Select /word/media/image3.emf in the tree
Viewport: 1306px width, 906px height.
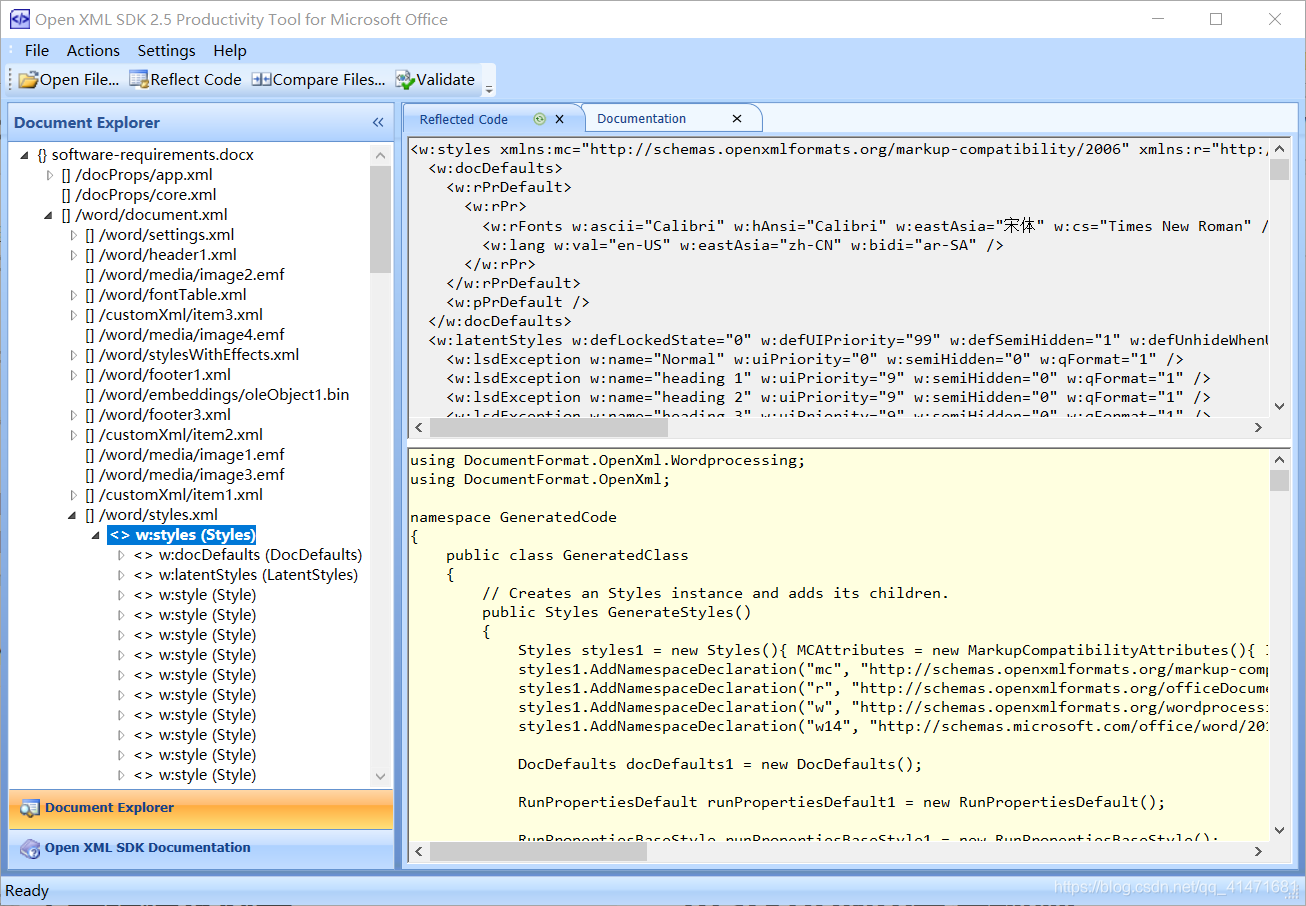point(185,475)
